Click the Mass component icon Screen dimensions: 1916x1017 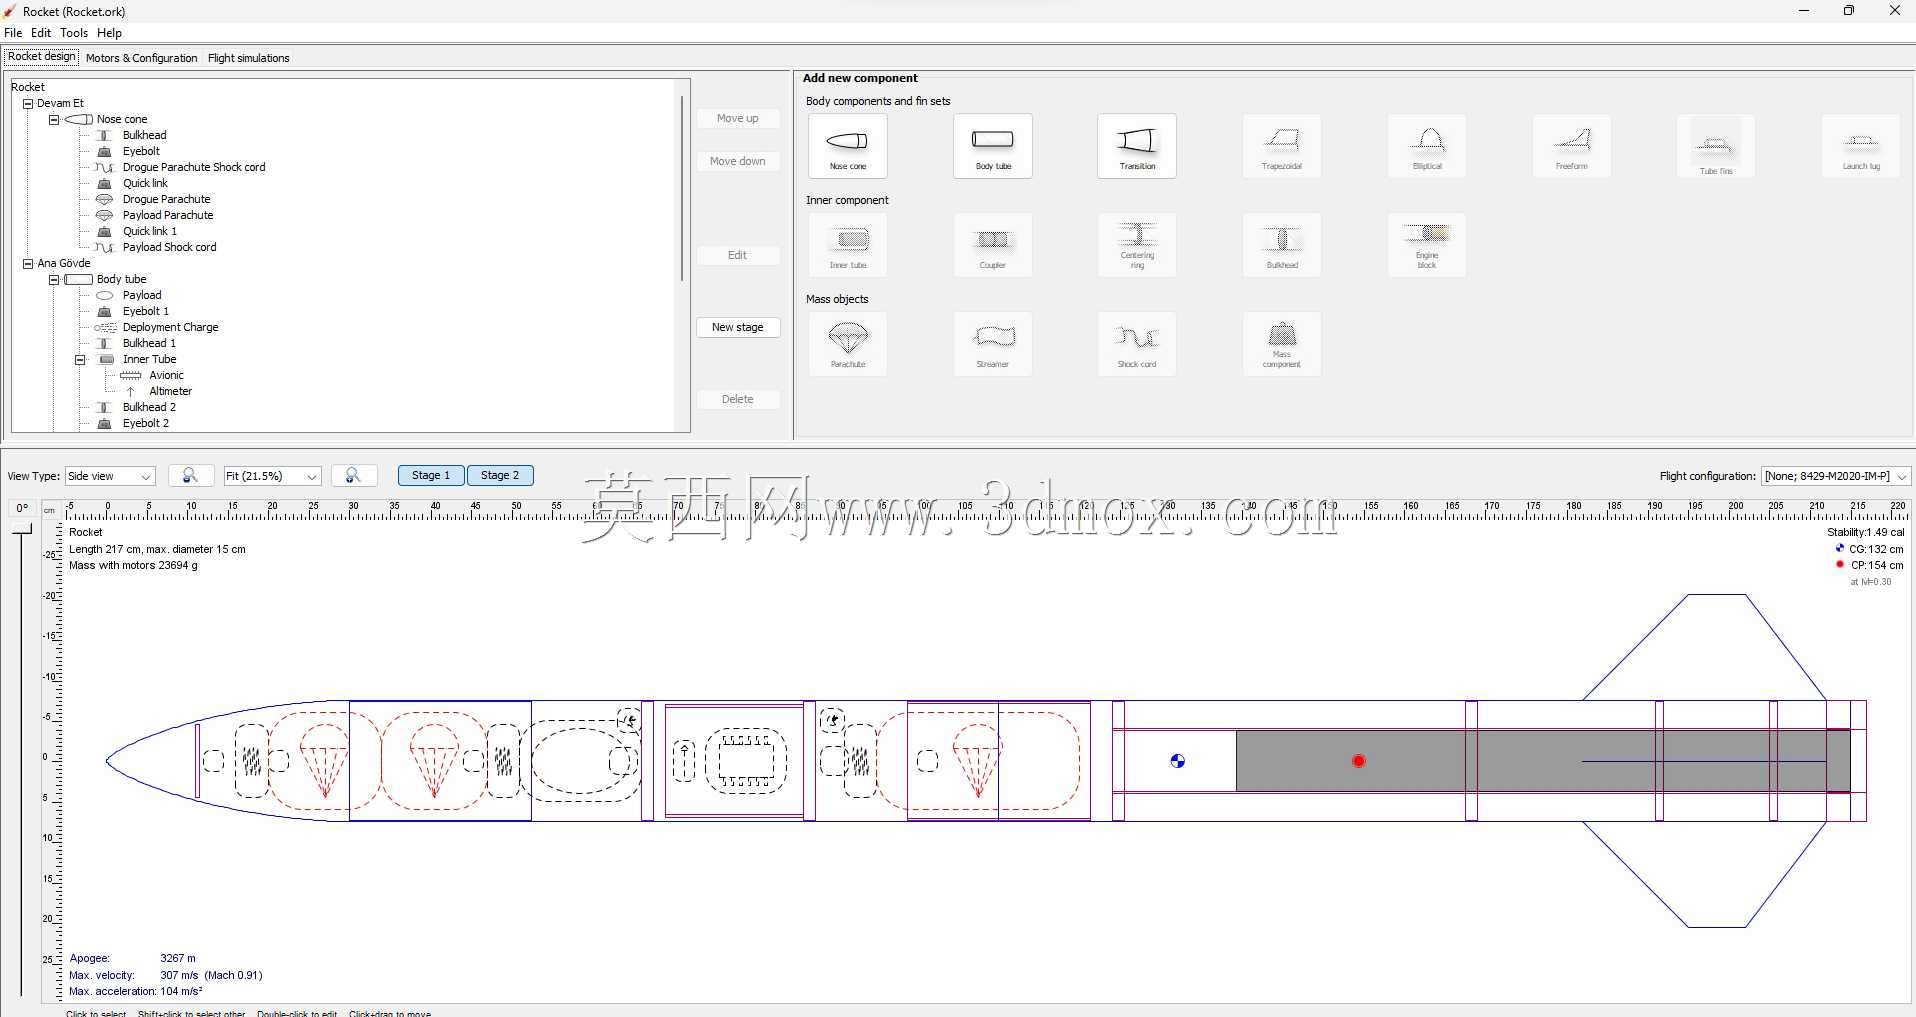coord(1282,344)
